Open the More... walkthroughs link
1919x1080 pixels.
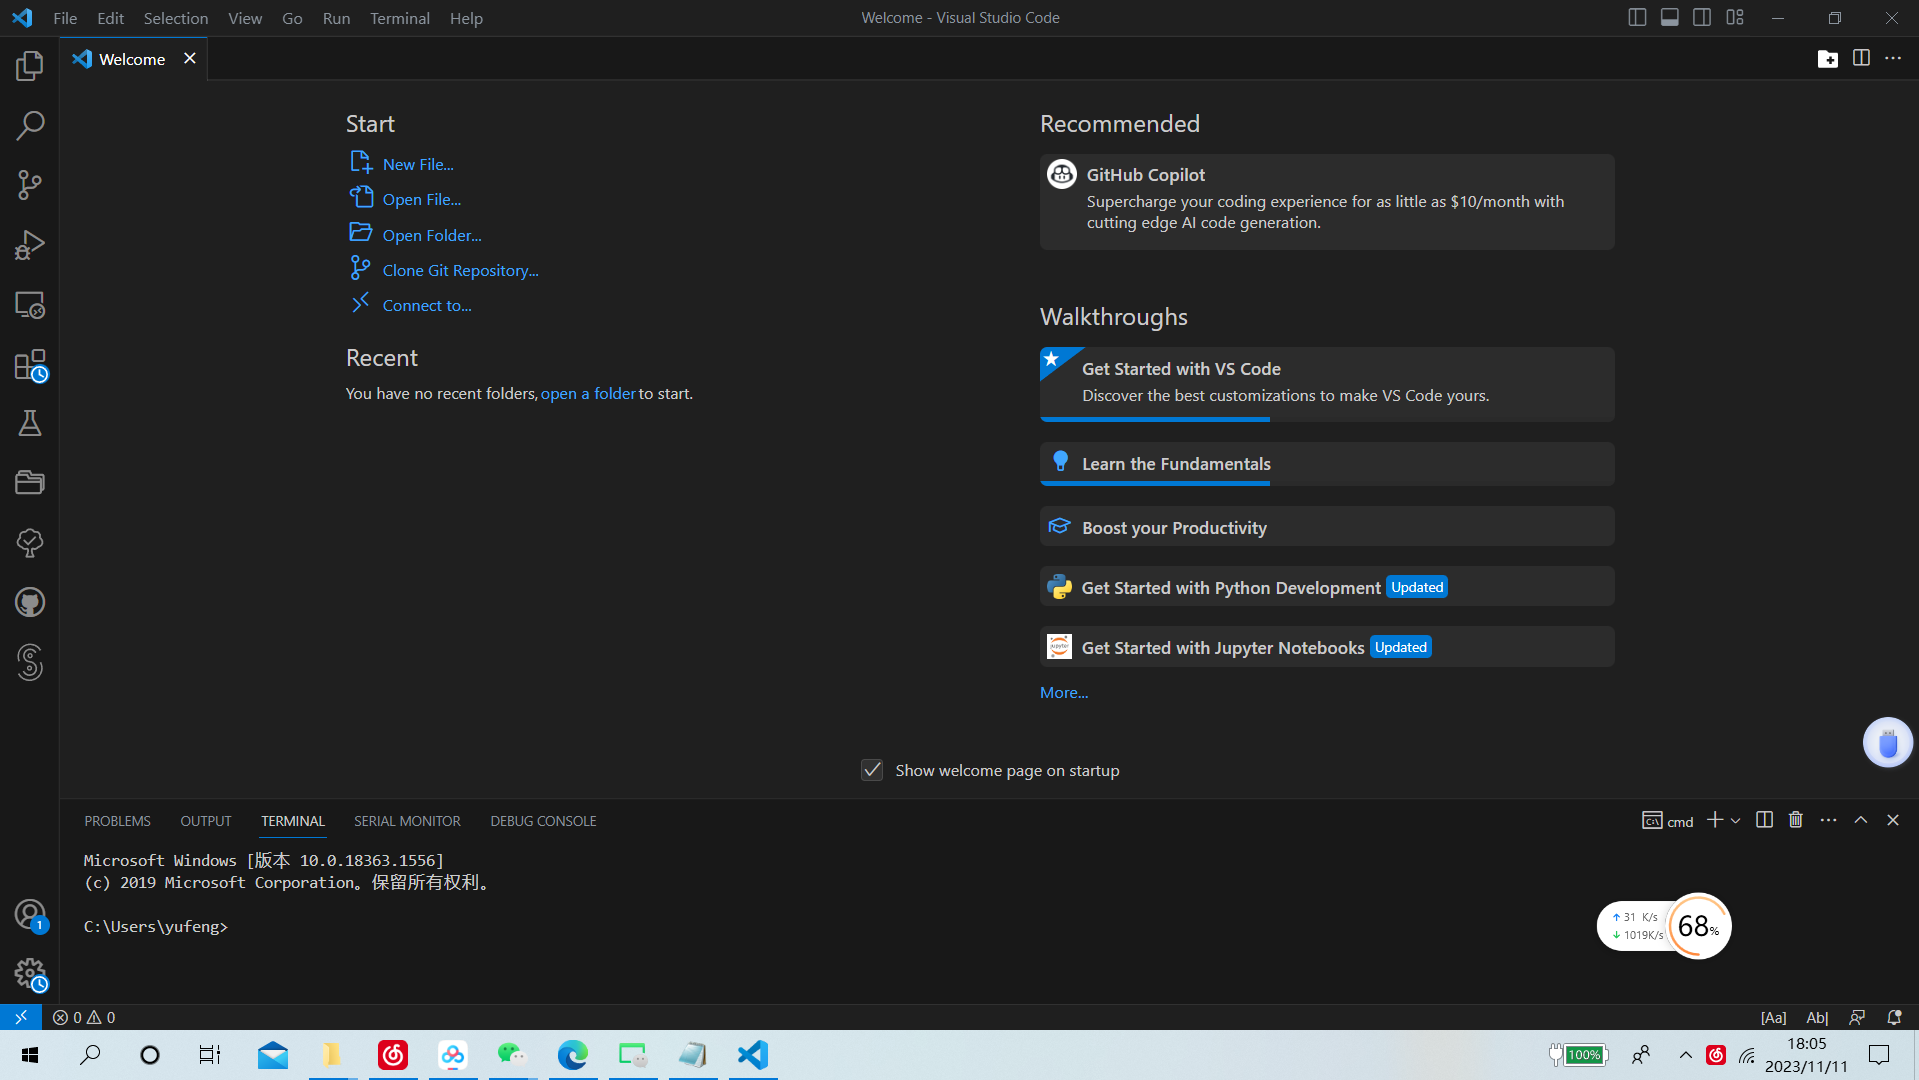tap(1064, 692)
